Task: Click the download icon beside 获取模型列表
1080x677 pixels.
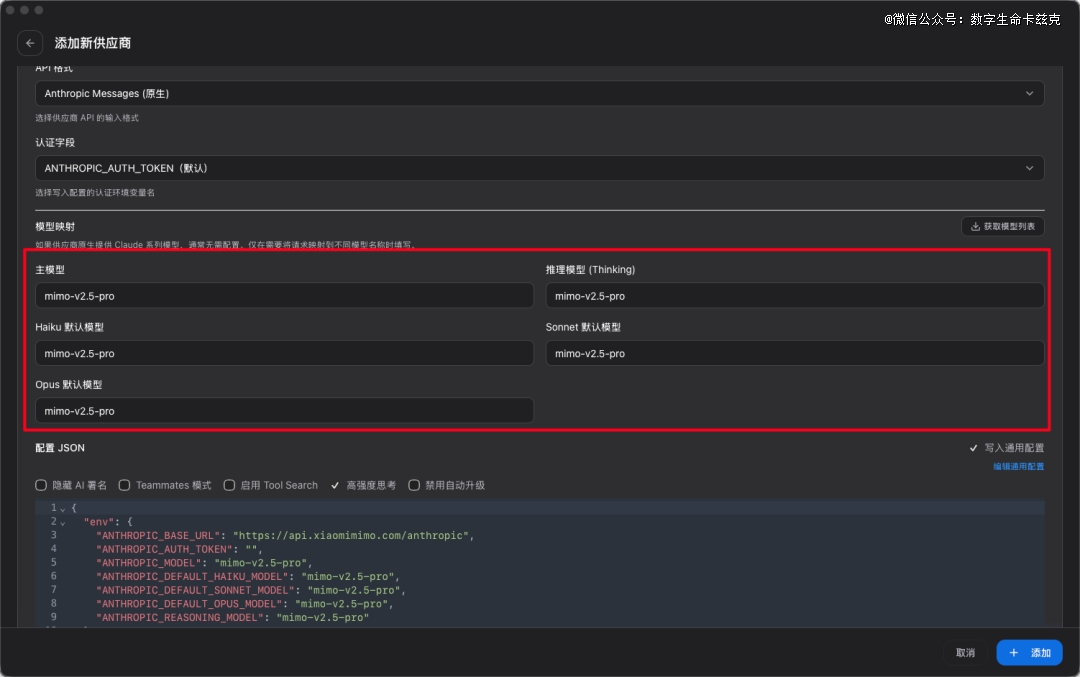Action: pos(975,227)
